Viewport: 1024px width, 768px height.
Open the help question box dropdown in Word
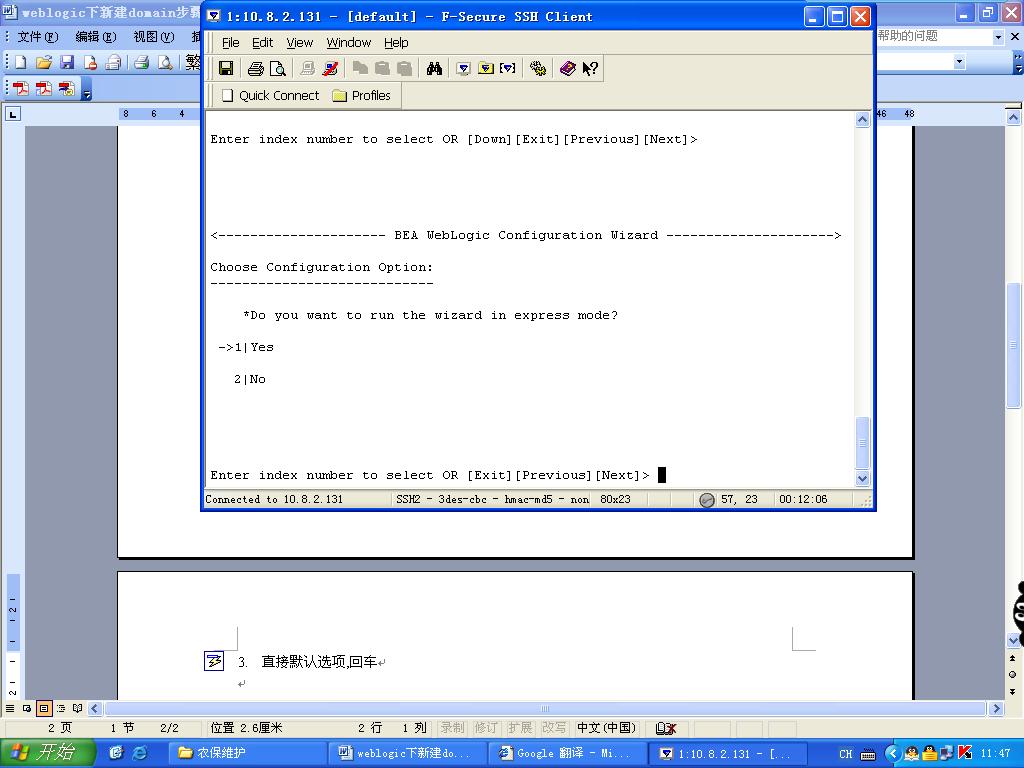tap(997, 37)
